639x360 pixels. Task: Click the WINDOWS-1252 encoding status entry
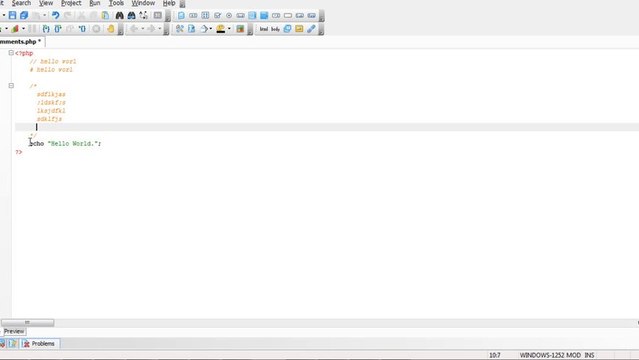(542, 355)
